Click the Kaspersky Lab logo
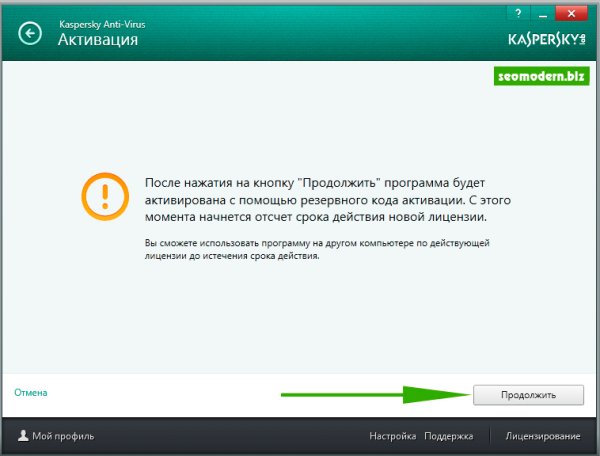 [x=547, y=39]
